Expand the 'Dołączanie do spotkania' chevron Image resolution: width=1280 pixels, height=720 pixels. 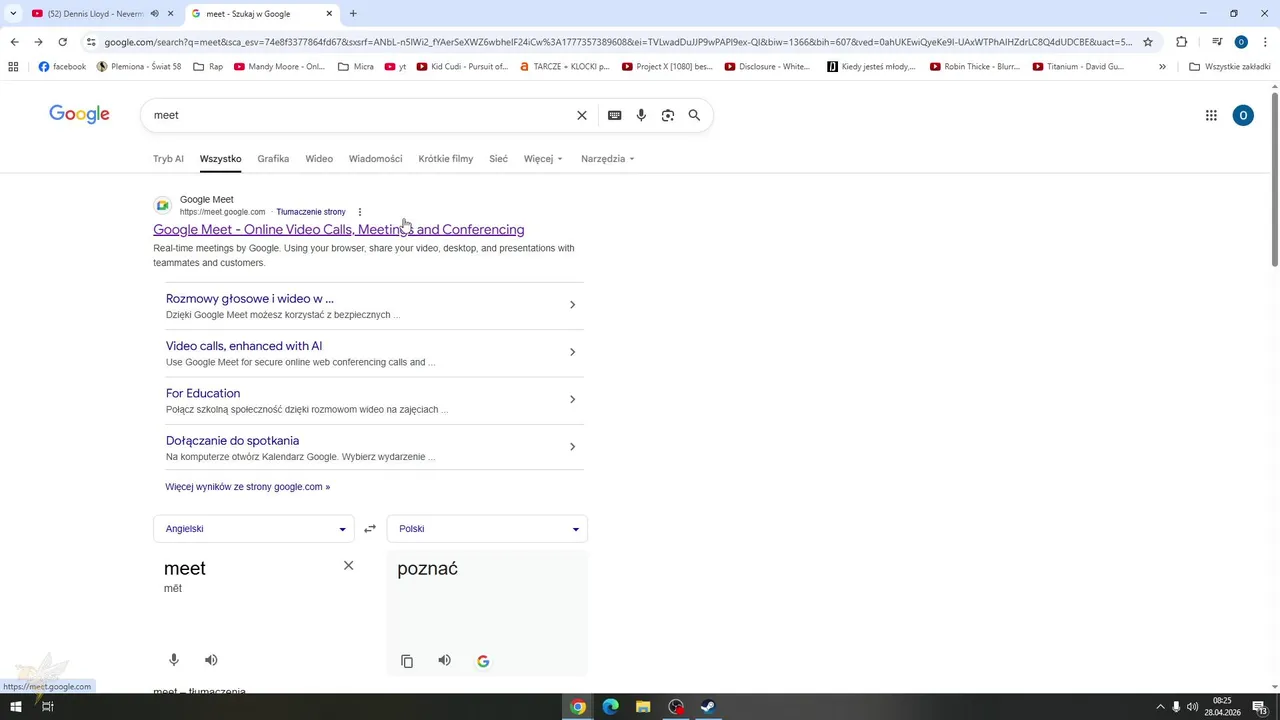coord(572,447)
